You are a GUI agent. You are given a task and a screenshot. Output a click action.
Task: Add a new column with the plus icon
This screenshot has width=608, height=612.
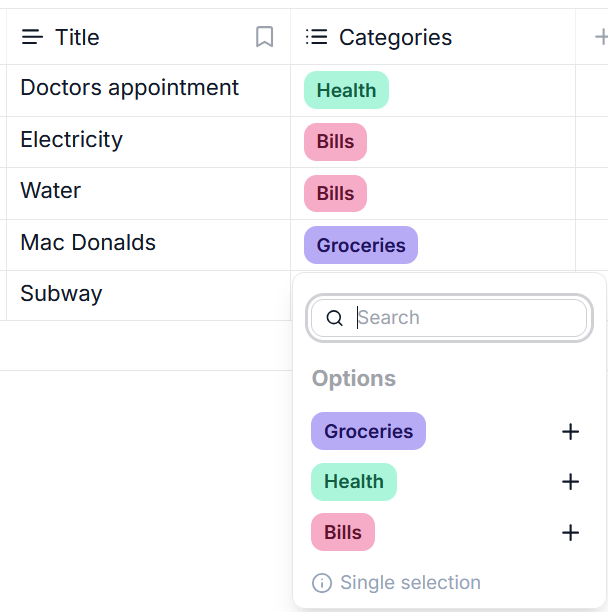(601, 37)
